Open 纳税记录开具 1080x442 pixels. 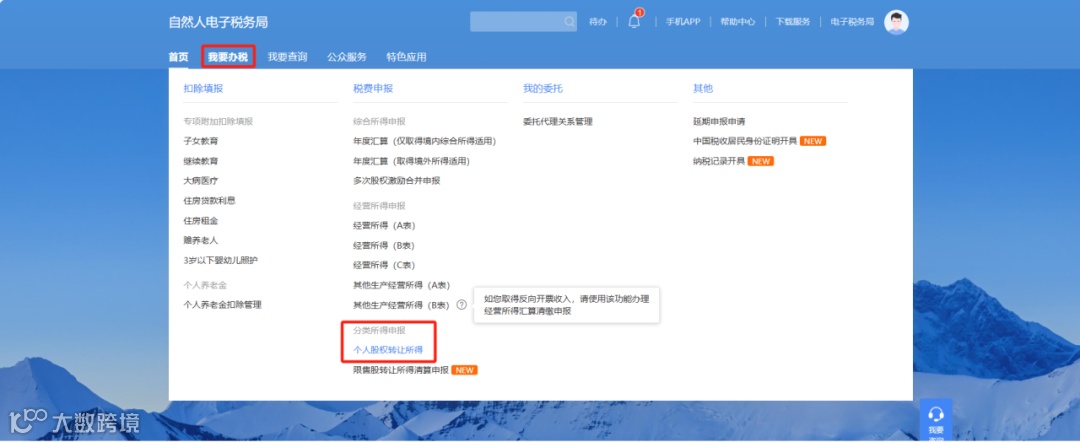tap(719, 161)
